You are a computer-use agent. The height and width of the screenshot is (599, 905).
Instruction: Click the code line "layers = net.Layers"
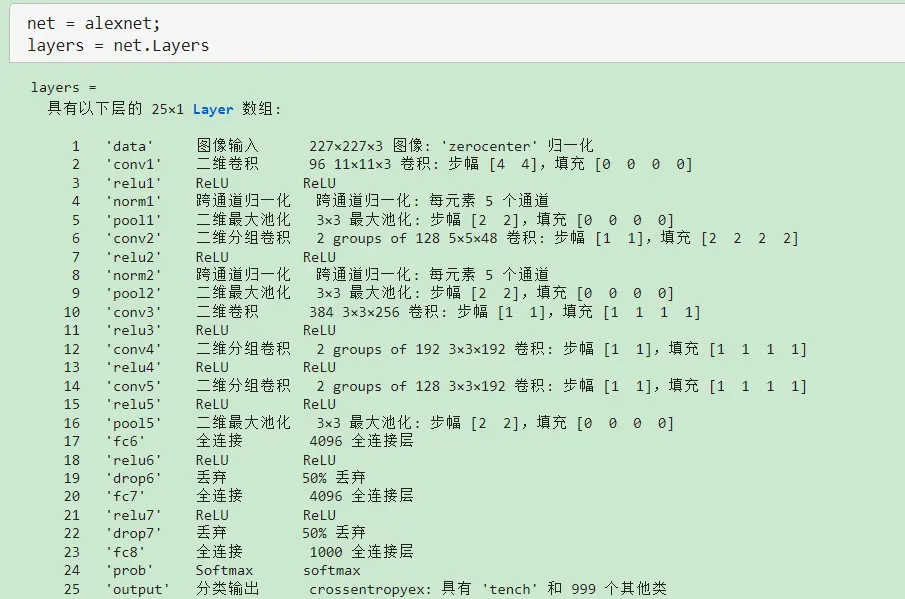click(x=118, y=45)
